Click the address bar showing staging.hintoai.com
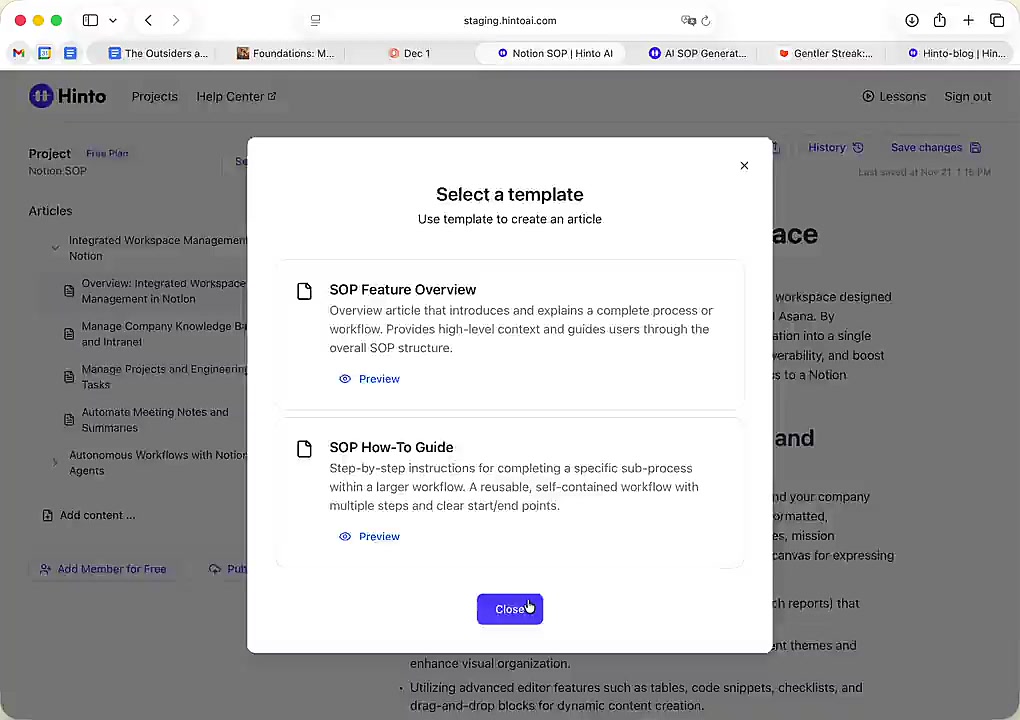The image size is (1020, 720). click(x=510, y=21)
